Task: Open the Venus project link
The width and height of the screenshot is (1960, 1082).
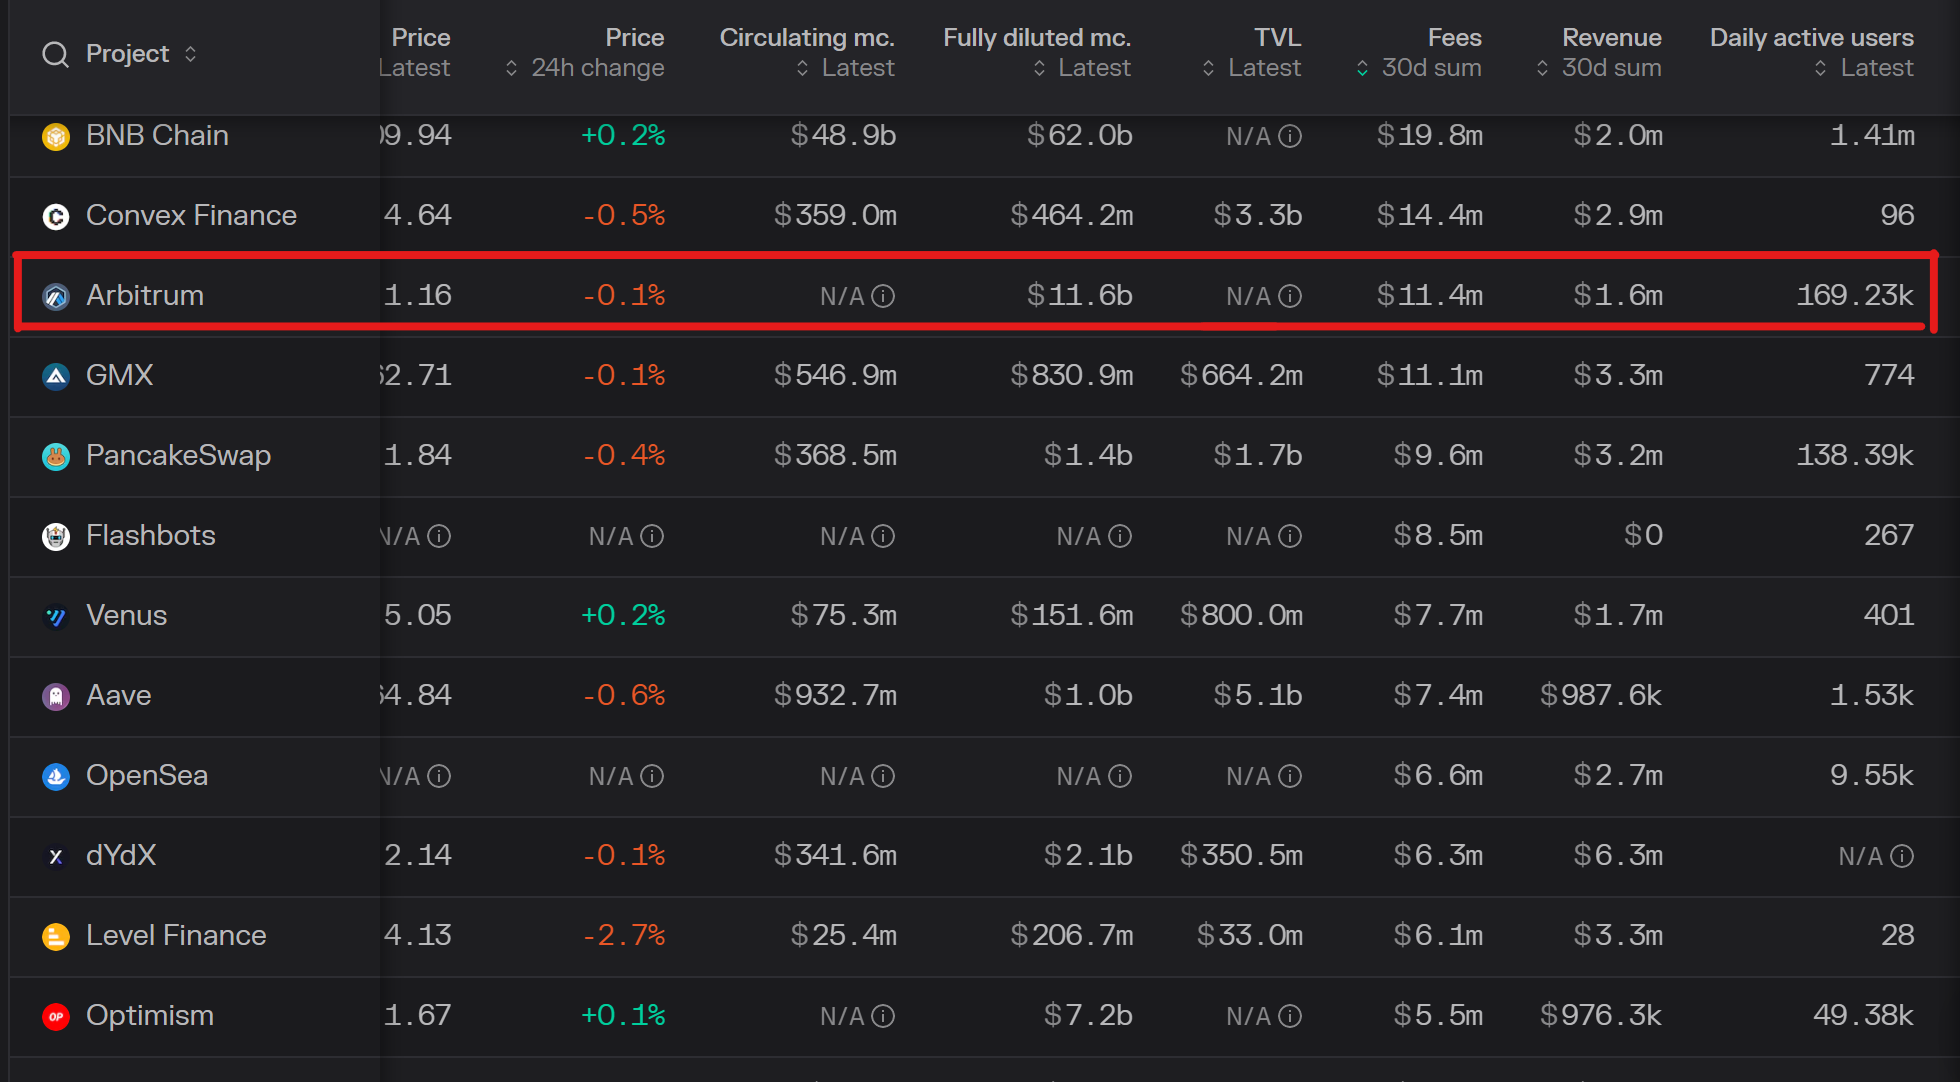Action: click(x=126, y=615)
